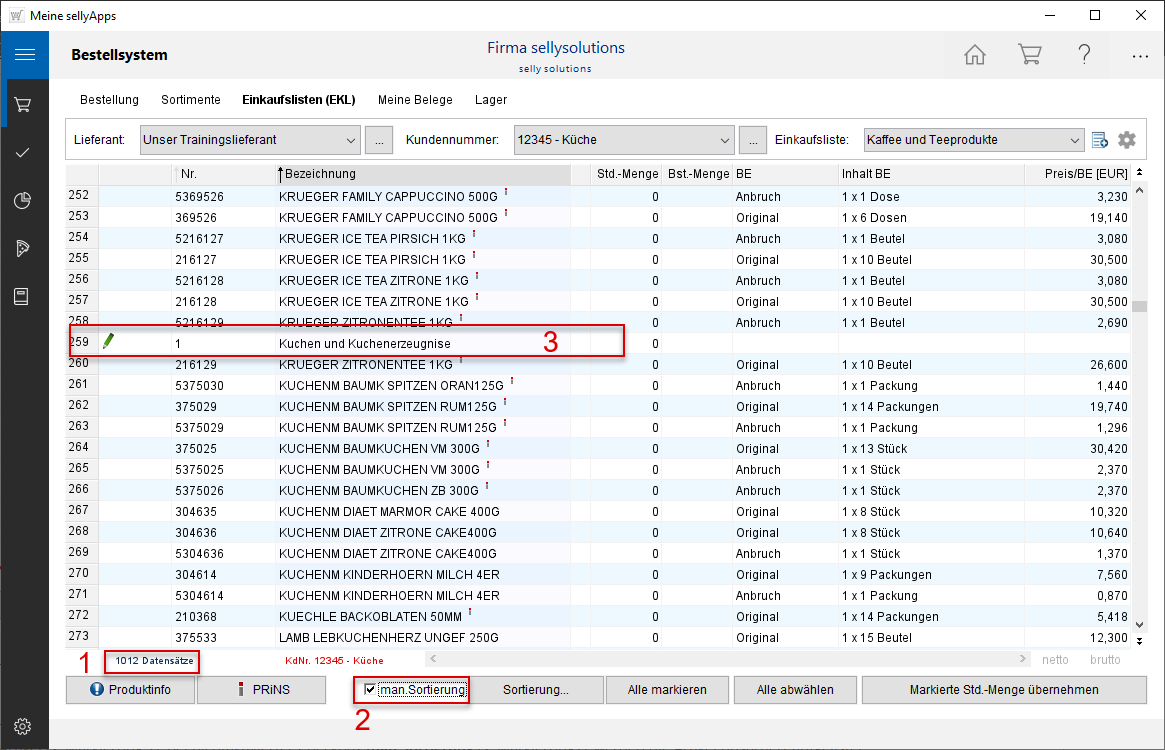Expand the Kundennummer dropdown
The width and height of the screenshot is (1165, 750).
tap(724, 140)
